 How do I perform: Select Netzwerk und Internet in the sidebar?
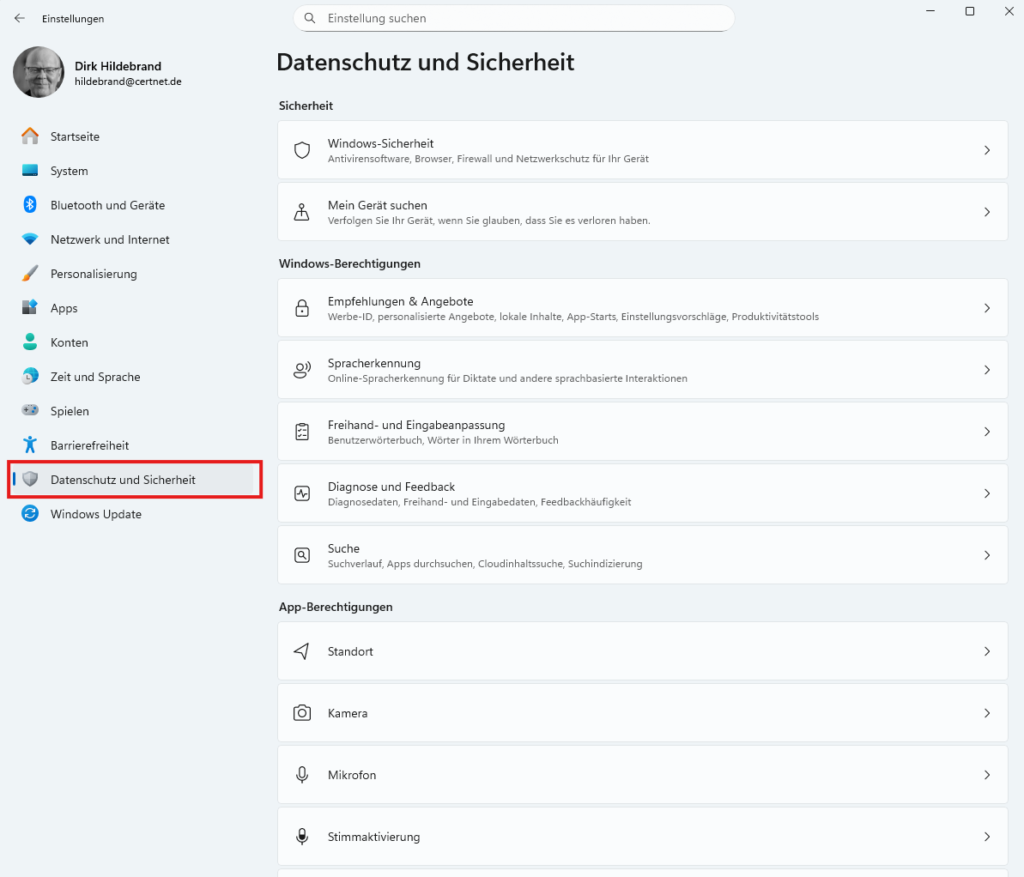click(110, 240)
